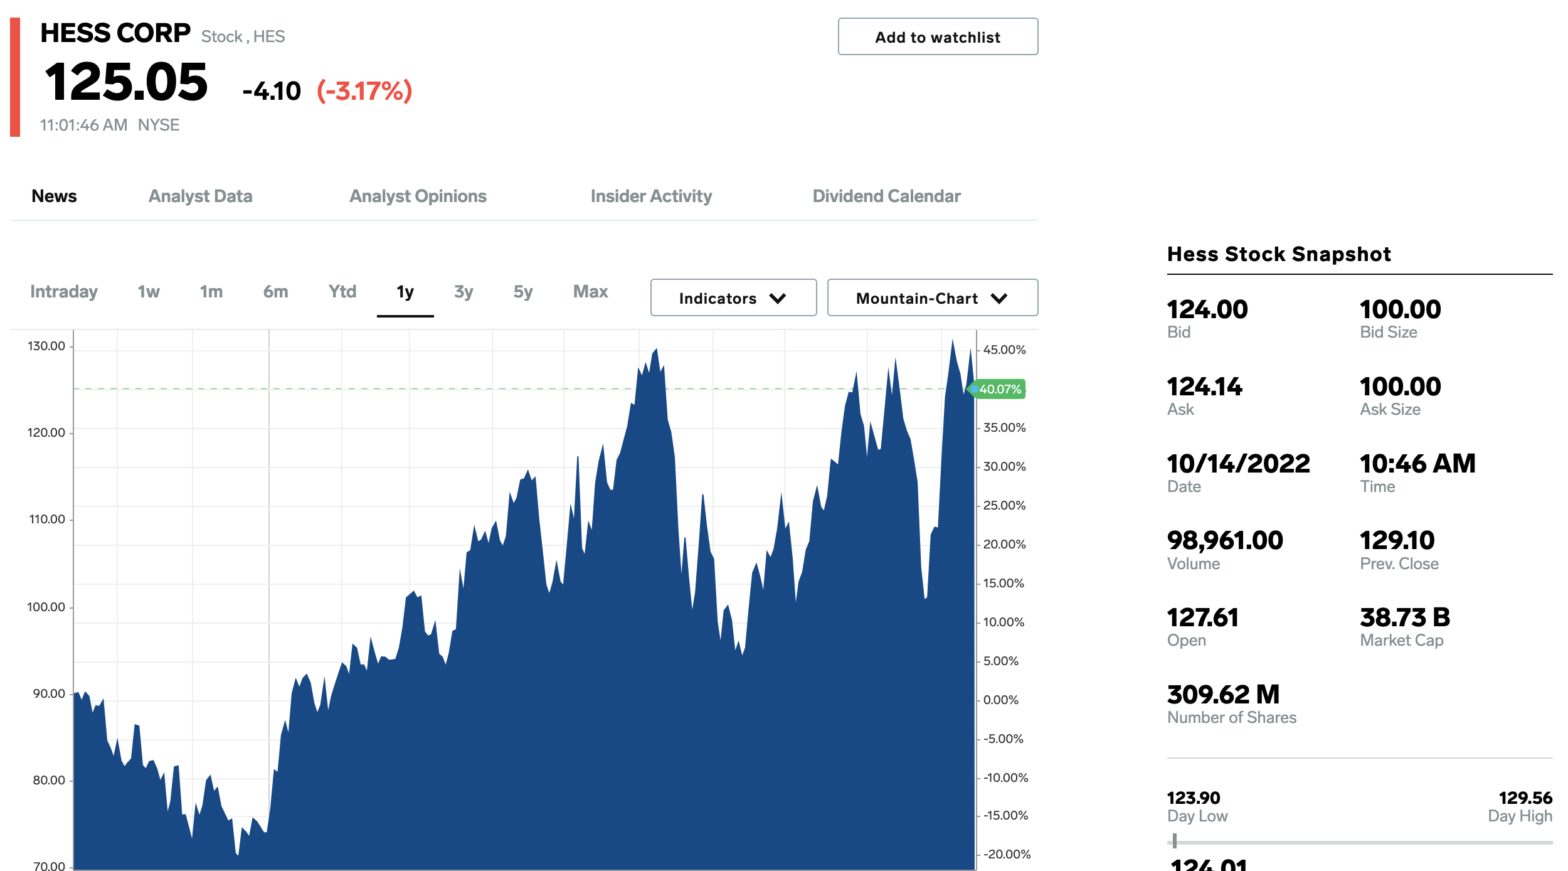Click the 129.56 Day High value
1568x871 pixels.
coord(1525,798)
